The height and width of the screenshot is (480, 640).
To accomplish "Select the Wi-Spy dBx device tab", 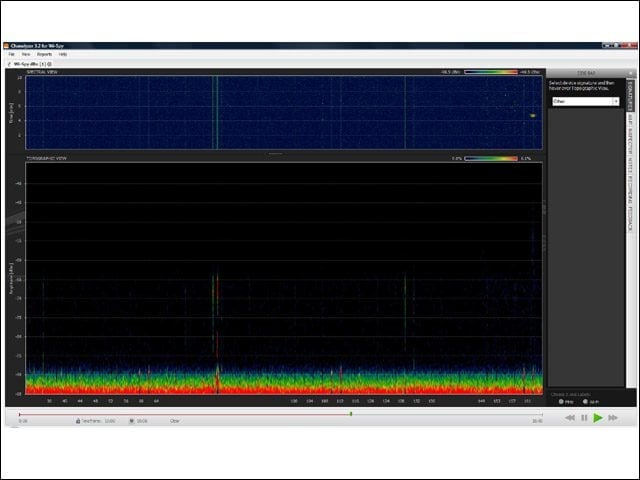I will [29, 64].
